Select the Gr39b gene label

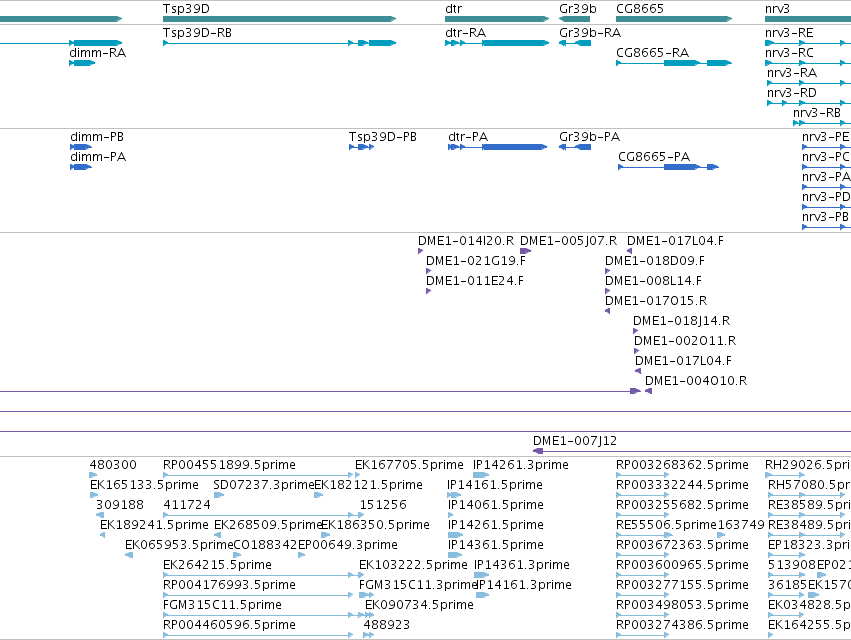pyautogui.click(x=577, y=9)
